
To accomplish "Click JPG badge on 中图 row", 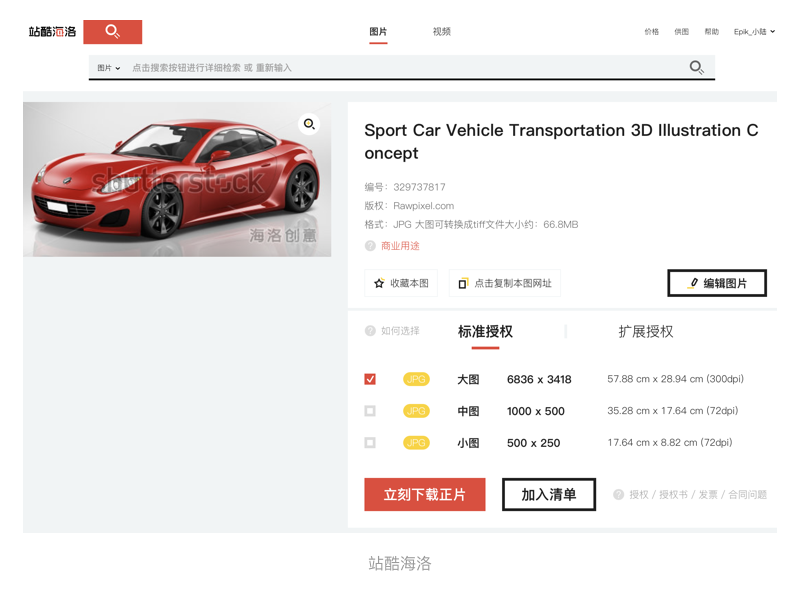I will tap(416, 411).
